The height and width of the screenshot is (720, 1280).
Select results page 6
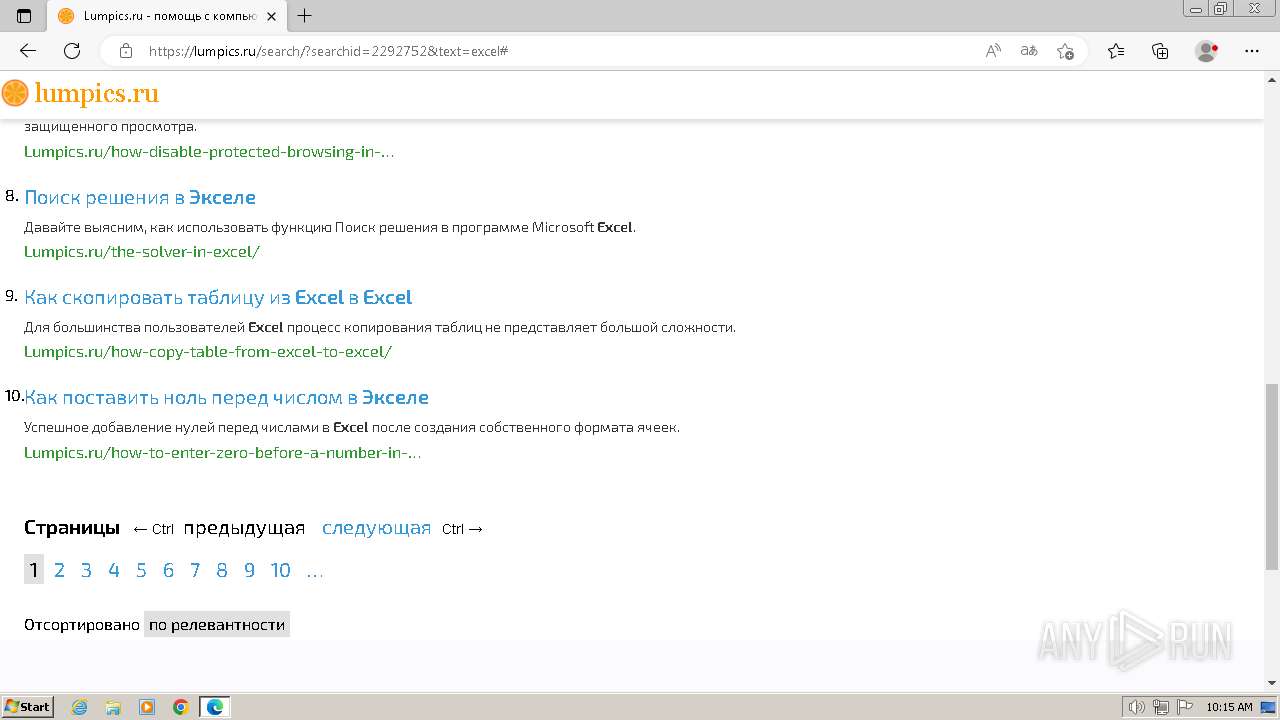coord(168,570)
